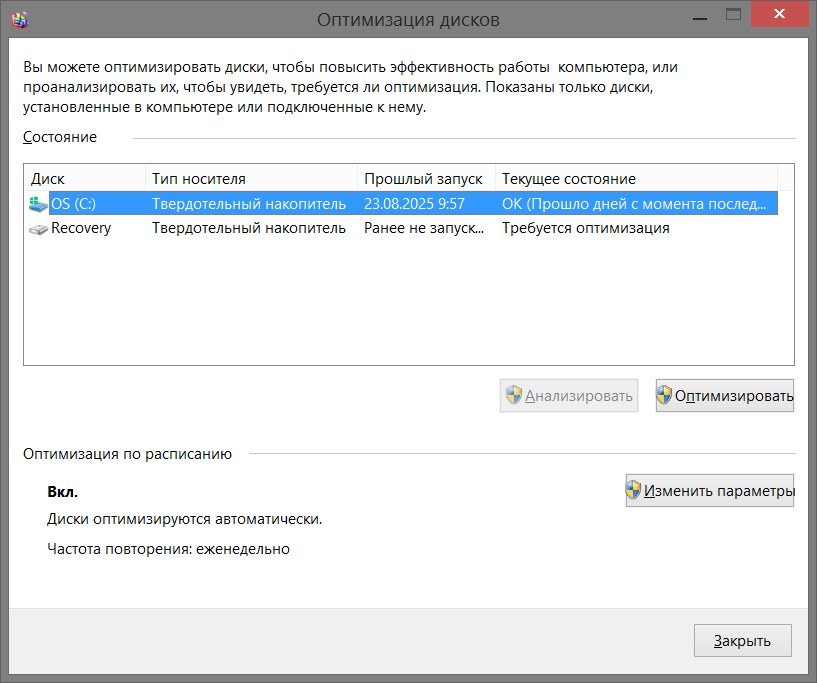Click the shield icon on the Анализировать button
This screenshot has width=817, height=683.
514,396
